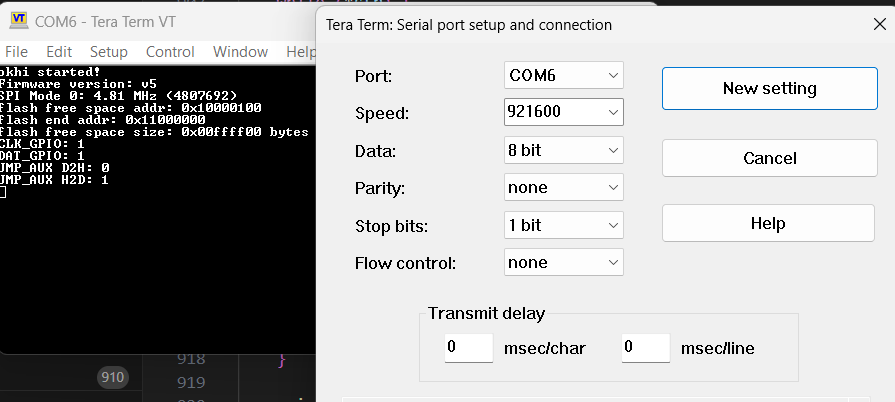This screenshot has height=402, width=895.
Task: Open the Speed dropdown showing 921600
Action: 563,112
